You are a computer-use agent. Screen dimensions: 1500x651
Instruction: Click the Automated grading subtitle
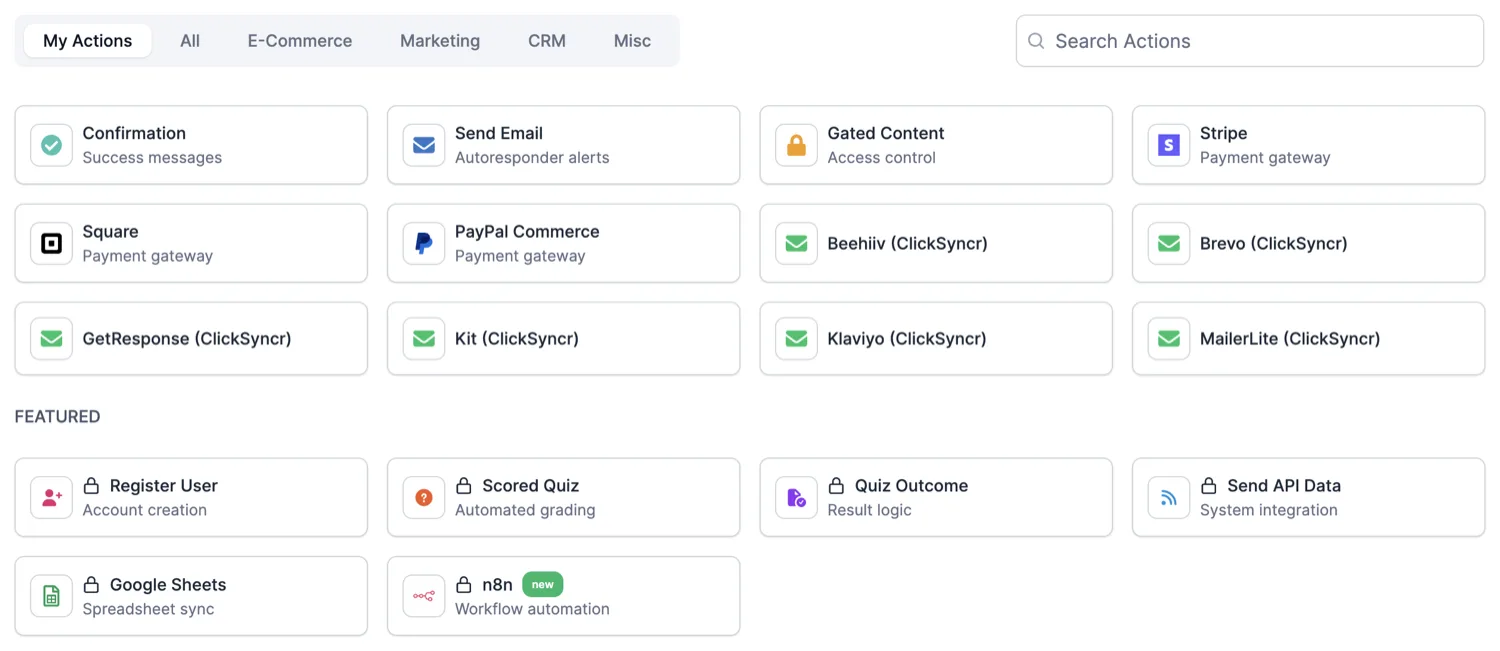[525, 510]
